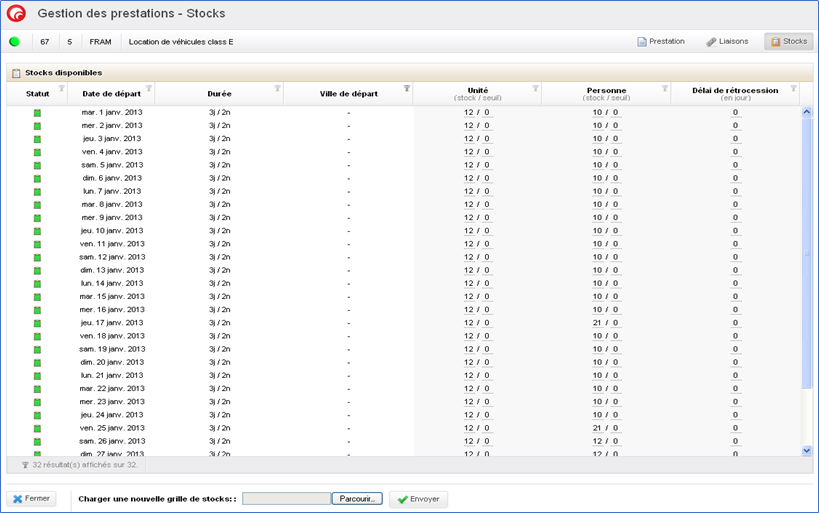
Task: Click filter icon in Date de départ column
Action: [149, 89]
